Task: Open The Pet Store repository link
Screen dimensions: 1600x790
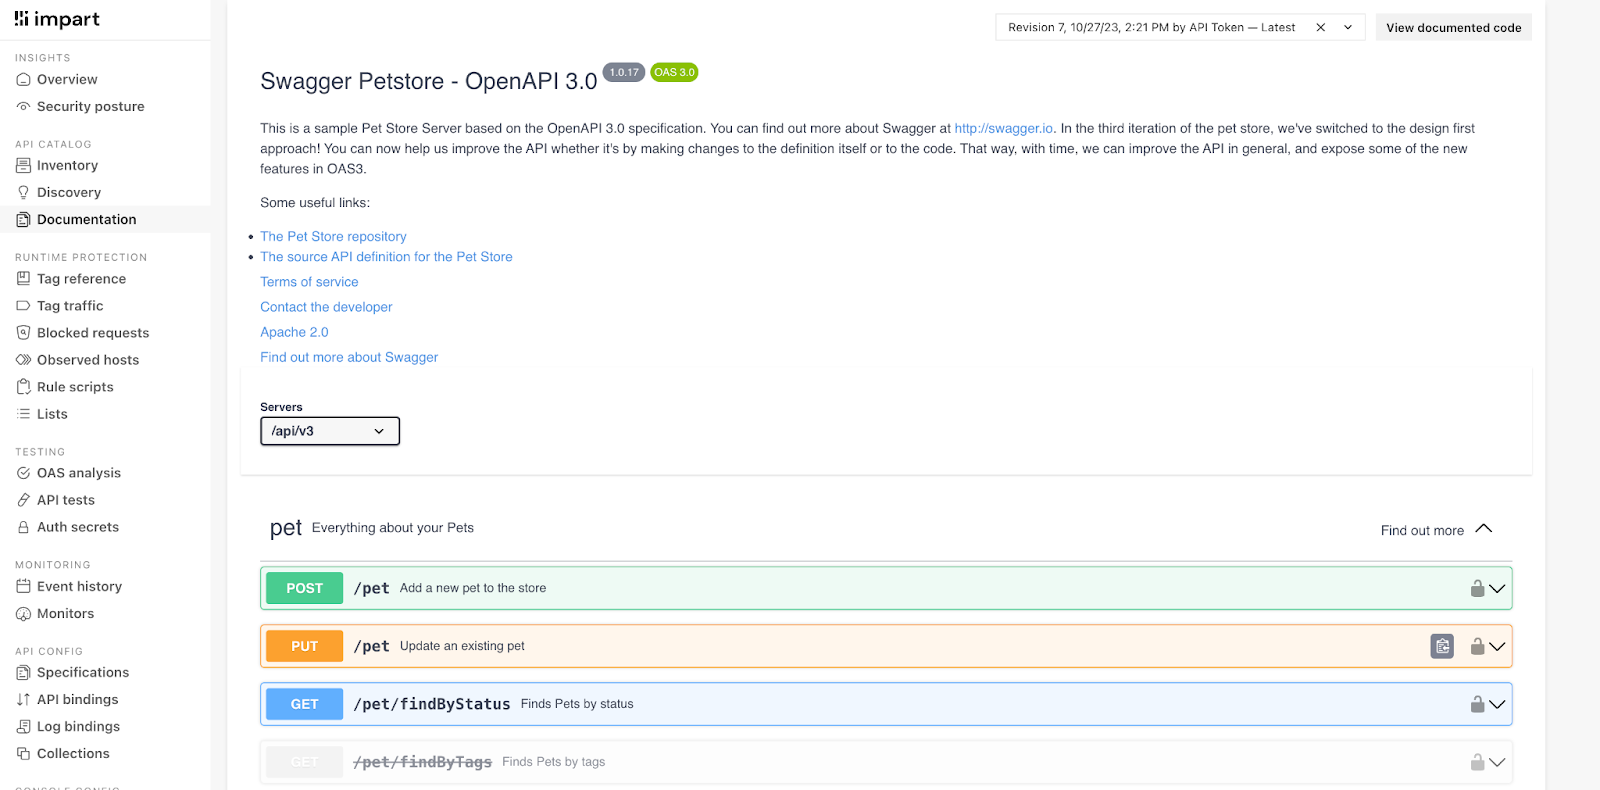Action: 333,236
